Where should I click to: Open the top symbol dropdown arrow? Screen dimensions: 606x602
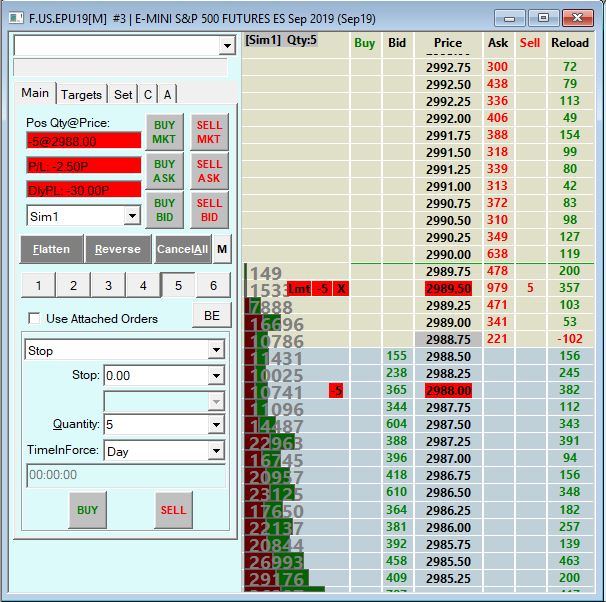tap(227, 46)
